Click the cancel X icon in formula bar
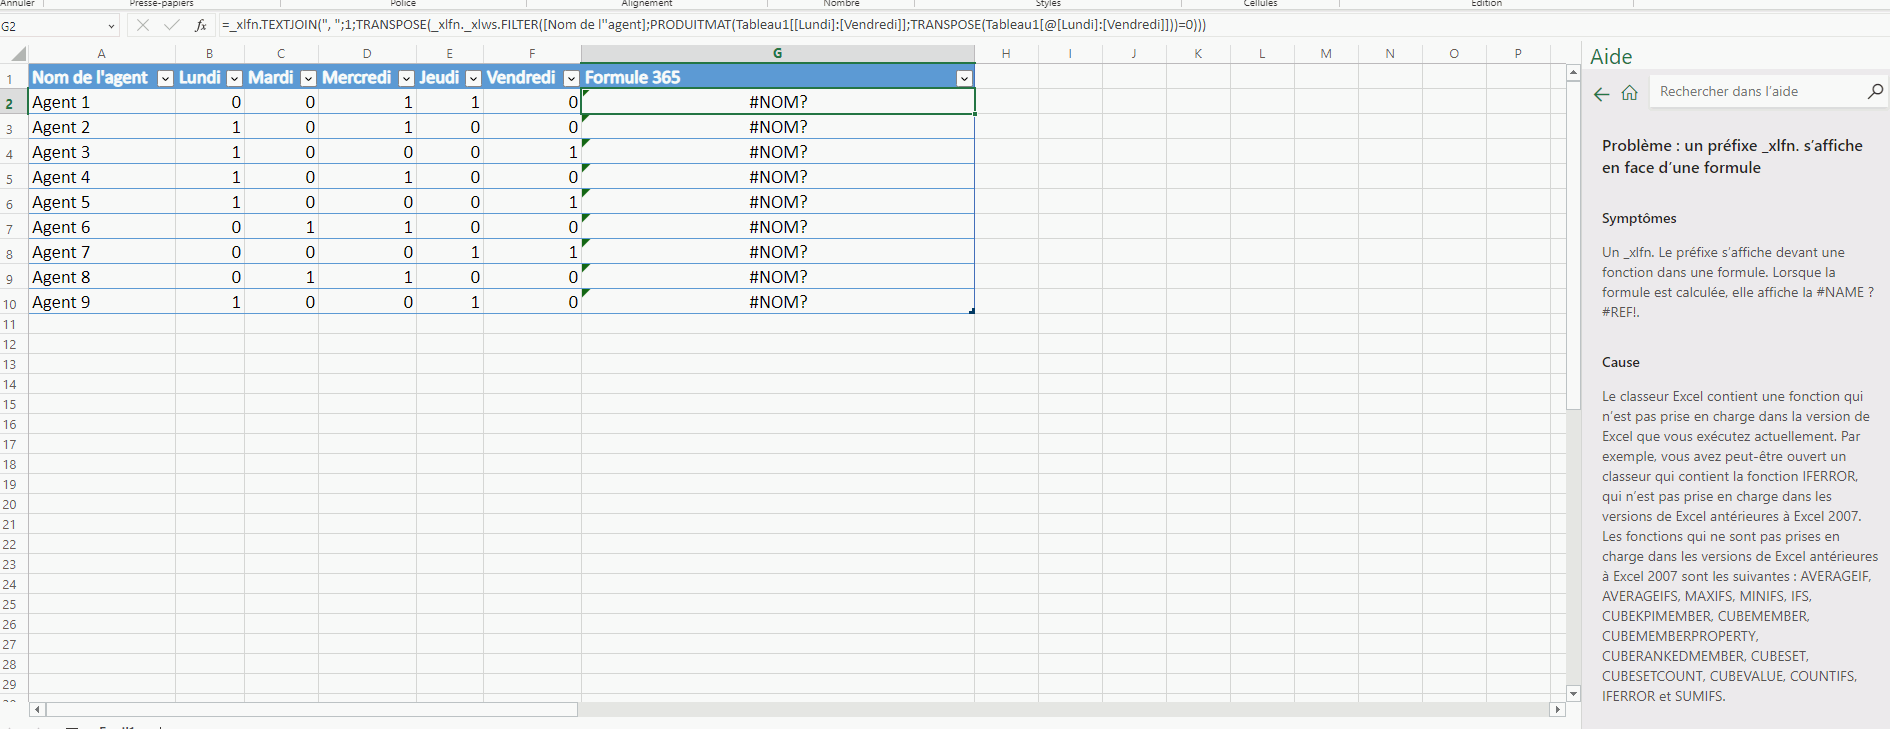 point(143,25)
